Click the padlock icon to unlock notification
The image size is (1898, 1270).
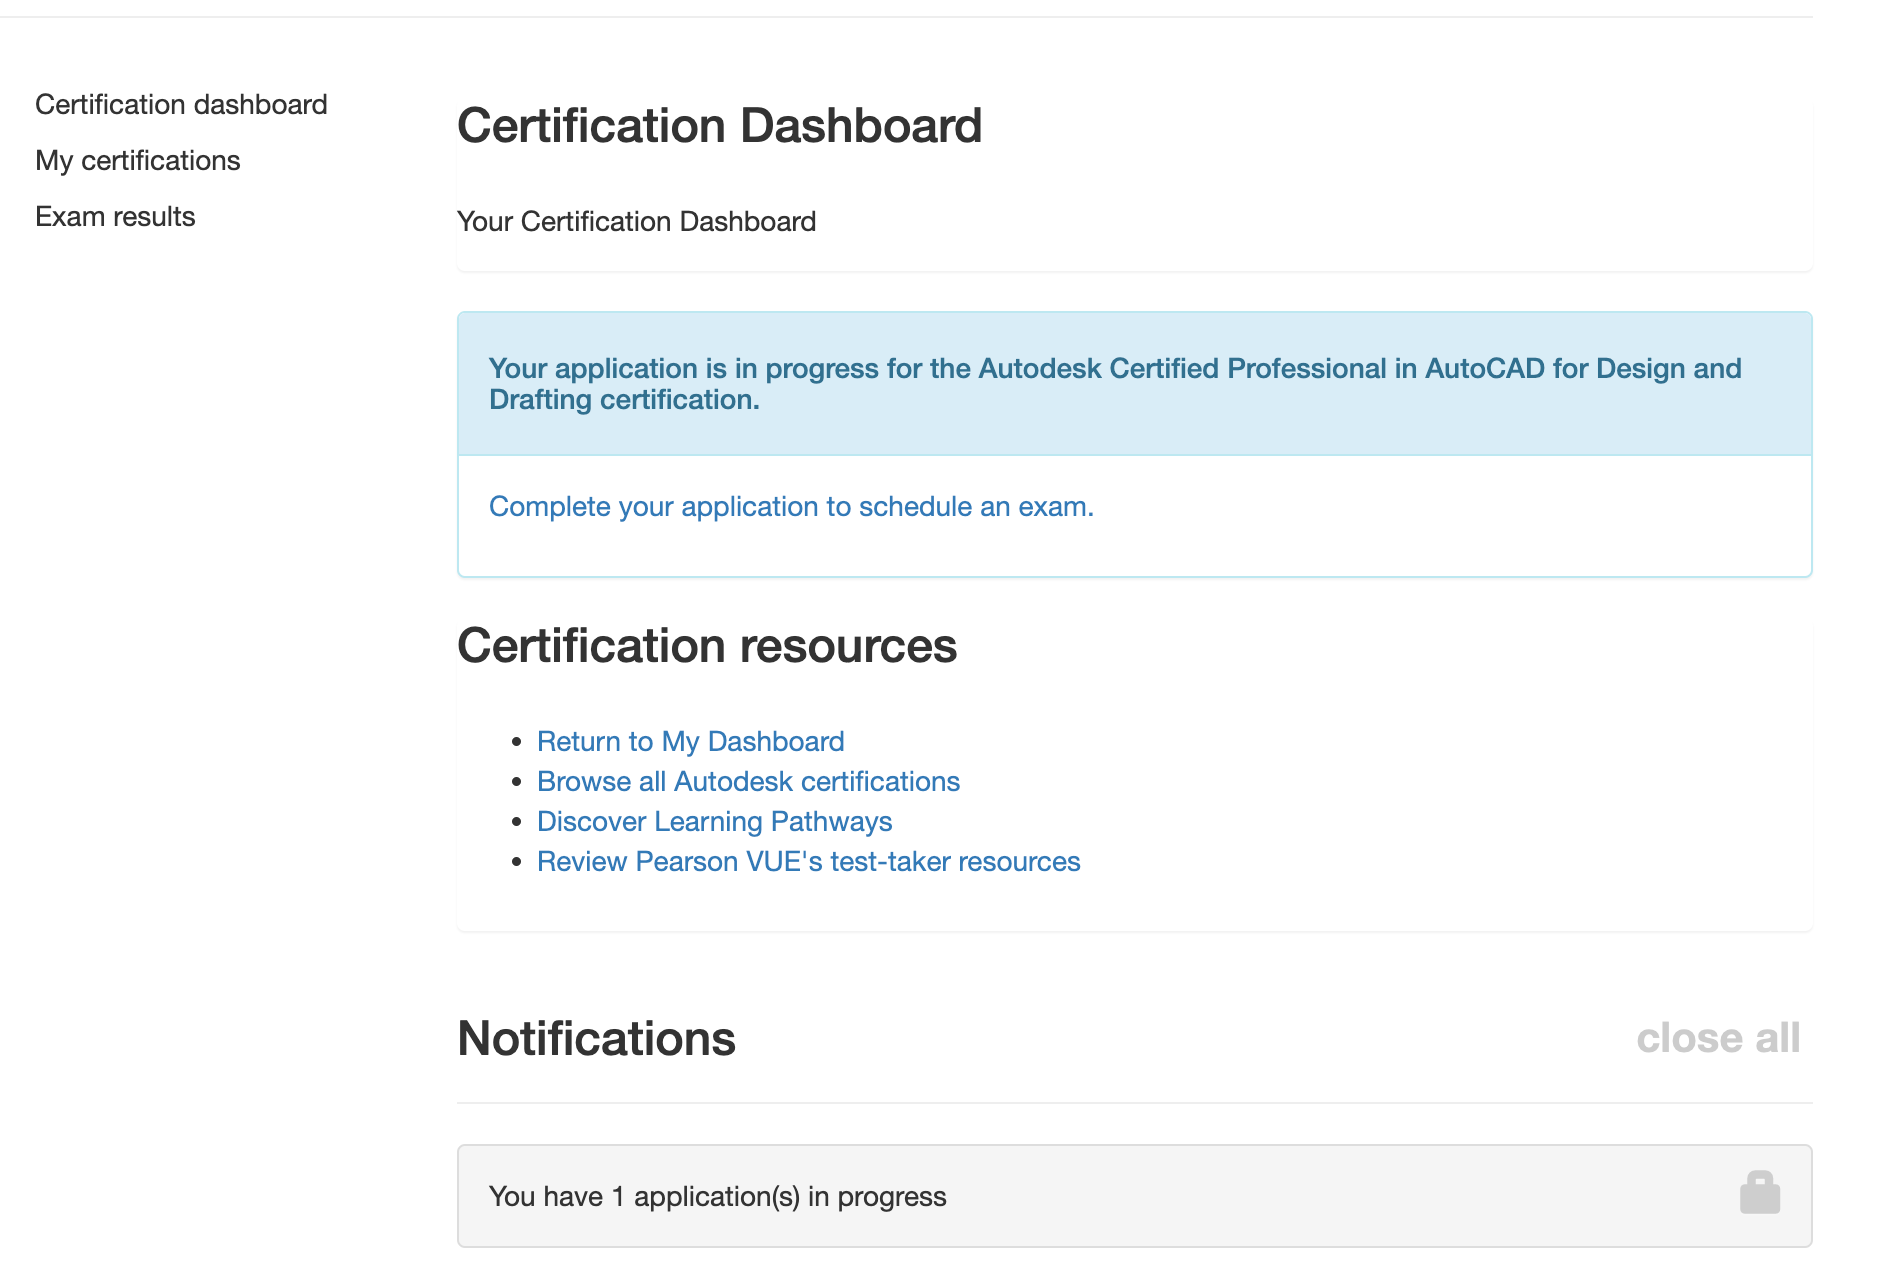pyautogui.click(x=1758, y=1192)
